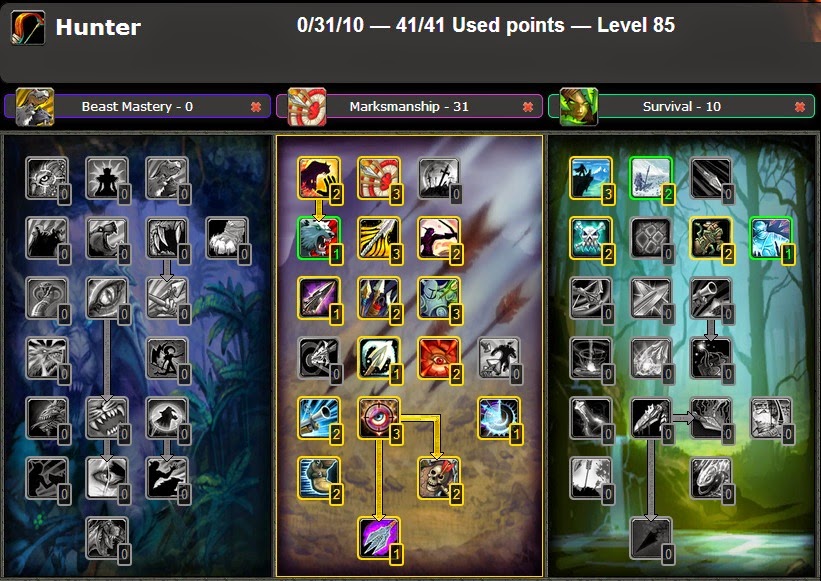This screenshot has height=581, width=821.
Task: Click the bullseye target talent in Marksmanship
Action: click(x=379, y=178)
